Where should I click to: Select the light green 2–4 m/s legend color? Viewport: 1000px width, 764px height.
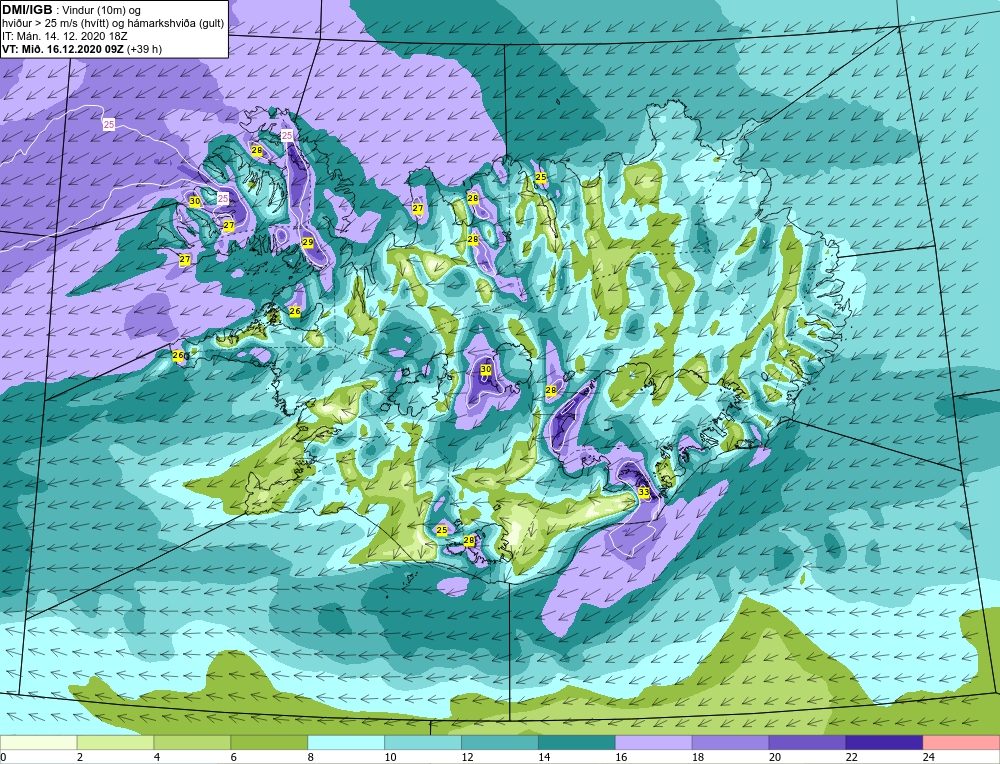115,743
